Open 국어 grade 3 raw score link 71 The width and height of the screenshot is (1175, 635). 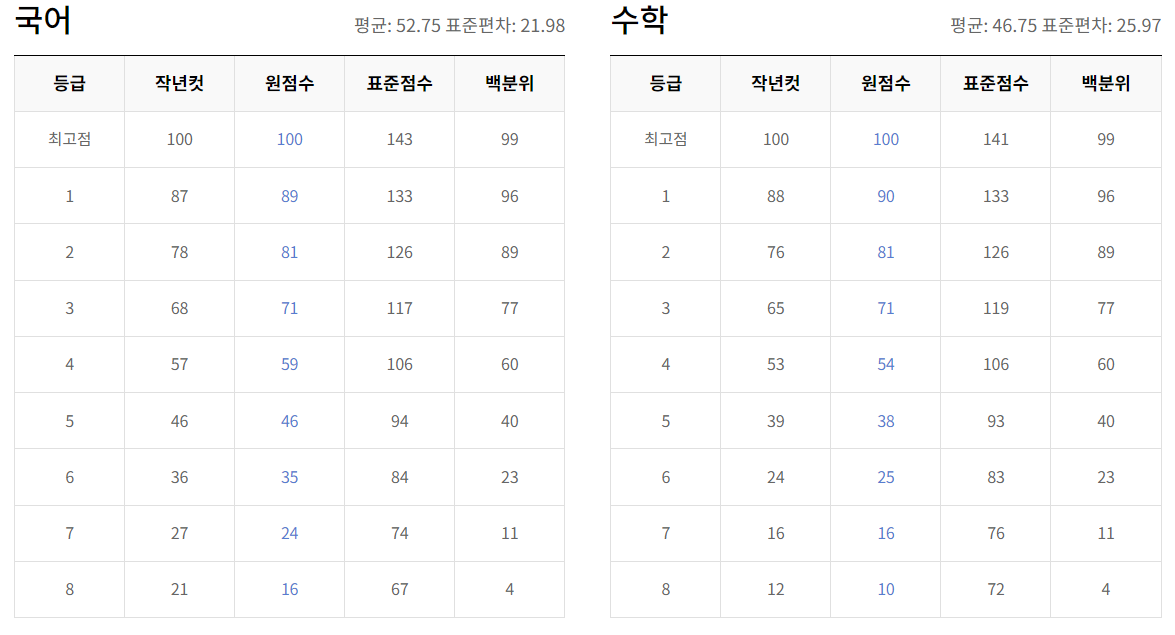(289, 308)
